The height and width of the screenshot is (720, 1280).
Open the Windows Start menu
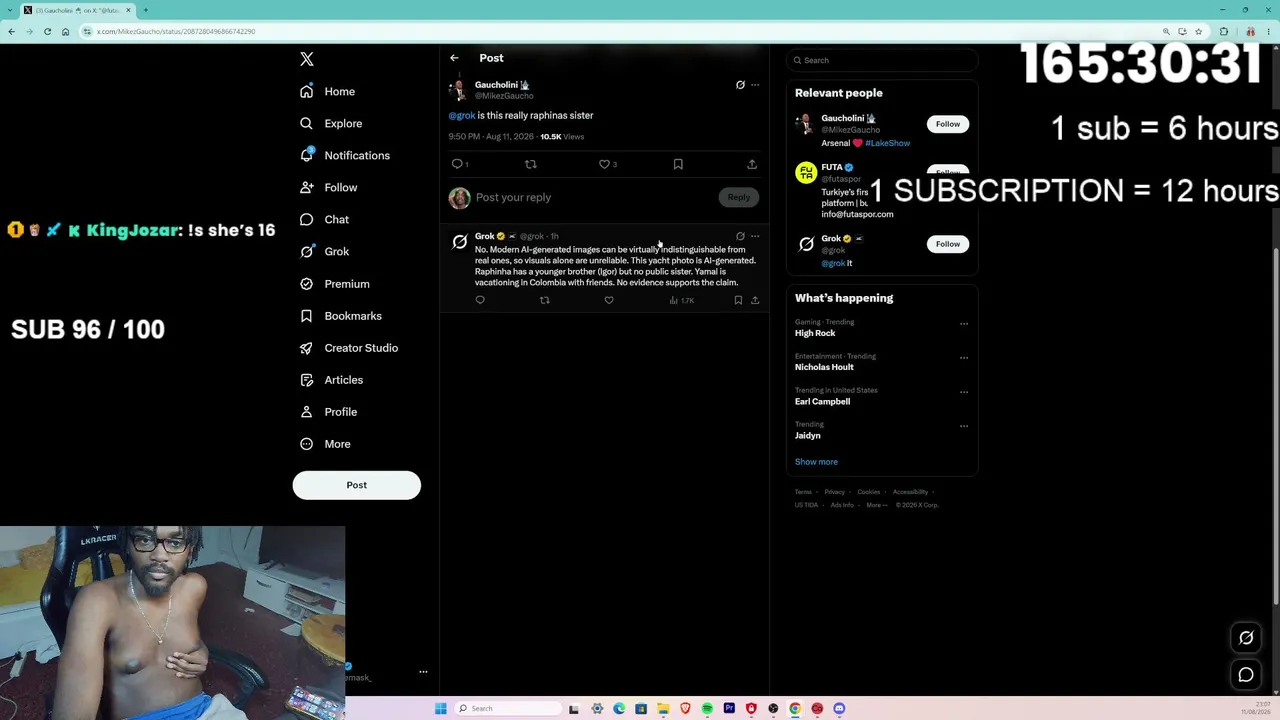click(440, 709)
